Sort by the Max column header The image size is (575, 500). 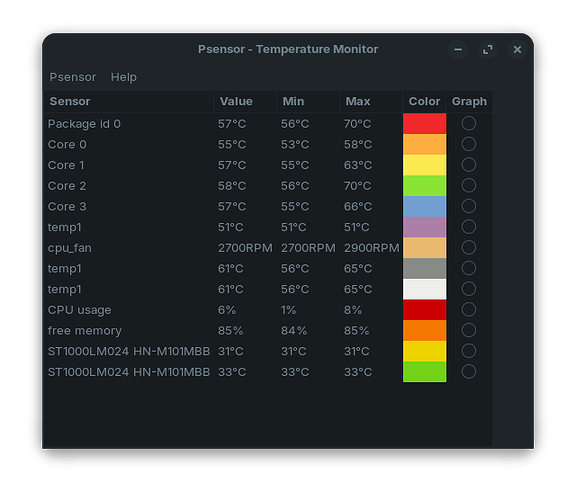371,101
